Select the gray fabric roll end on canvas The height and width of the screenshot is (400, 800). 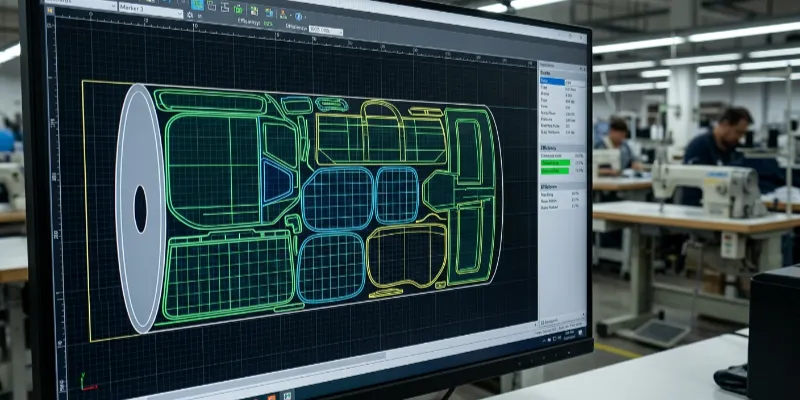click(140, 209)
